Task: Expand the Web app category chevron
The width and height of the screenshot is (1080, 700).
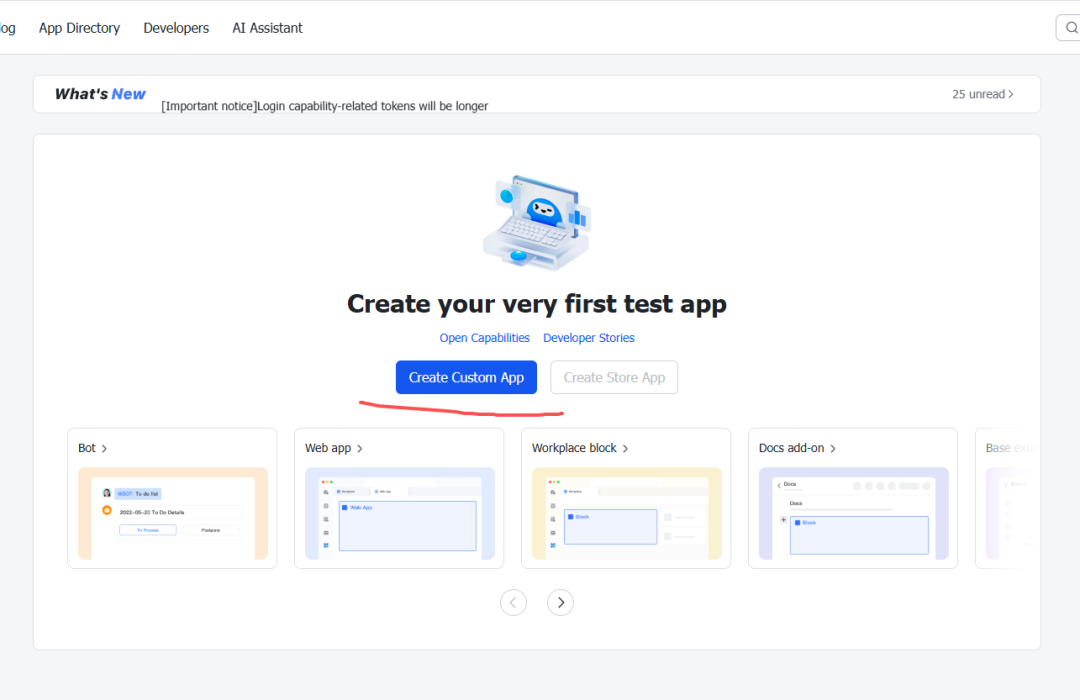Action: (360, 449)
